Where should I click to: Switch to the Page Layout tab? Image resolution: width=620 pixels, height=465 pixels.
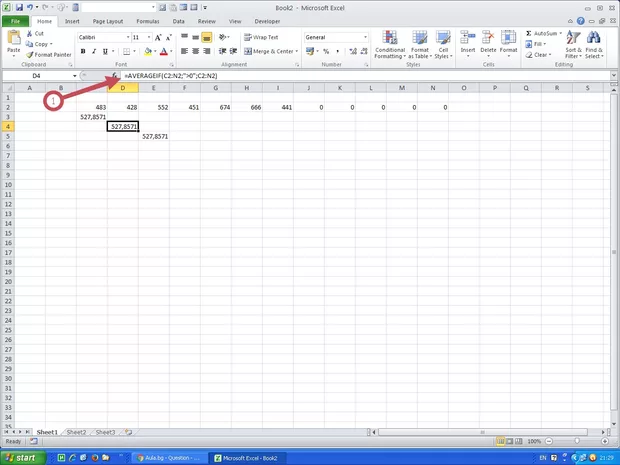(108, 21)
